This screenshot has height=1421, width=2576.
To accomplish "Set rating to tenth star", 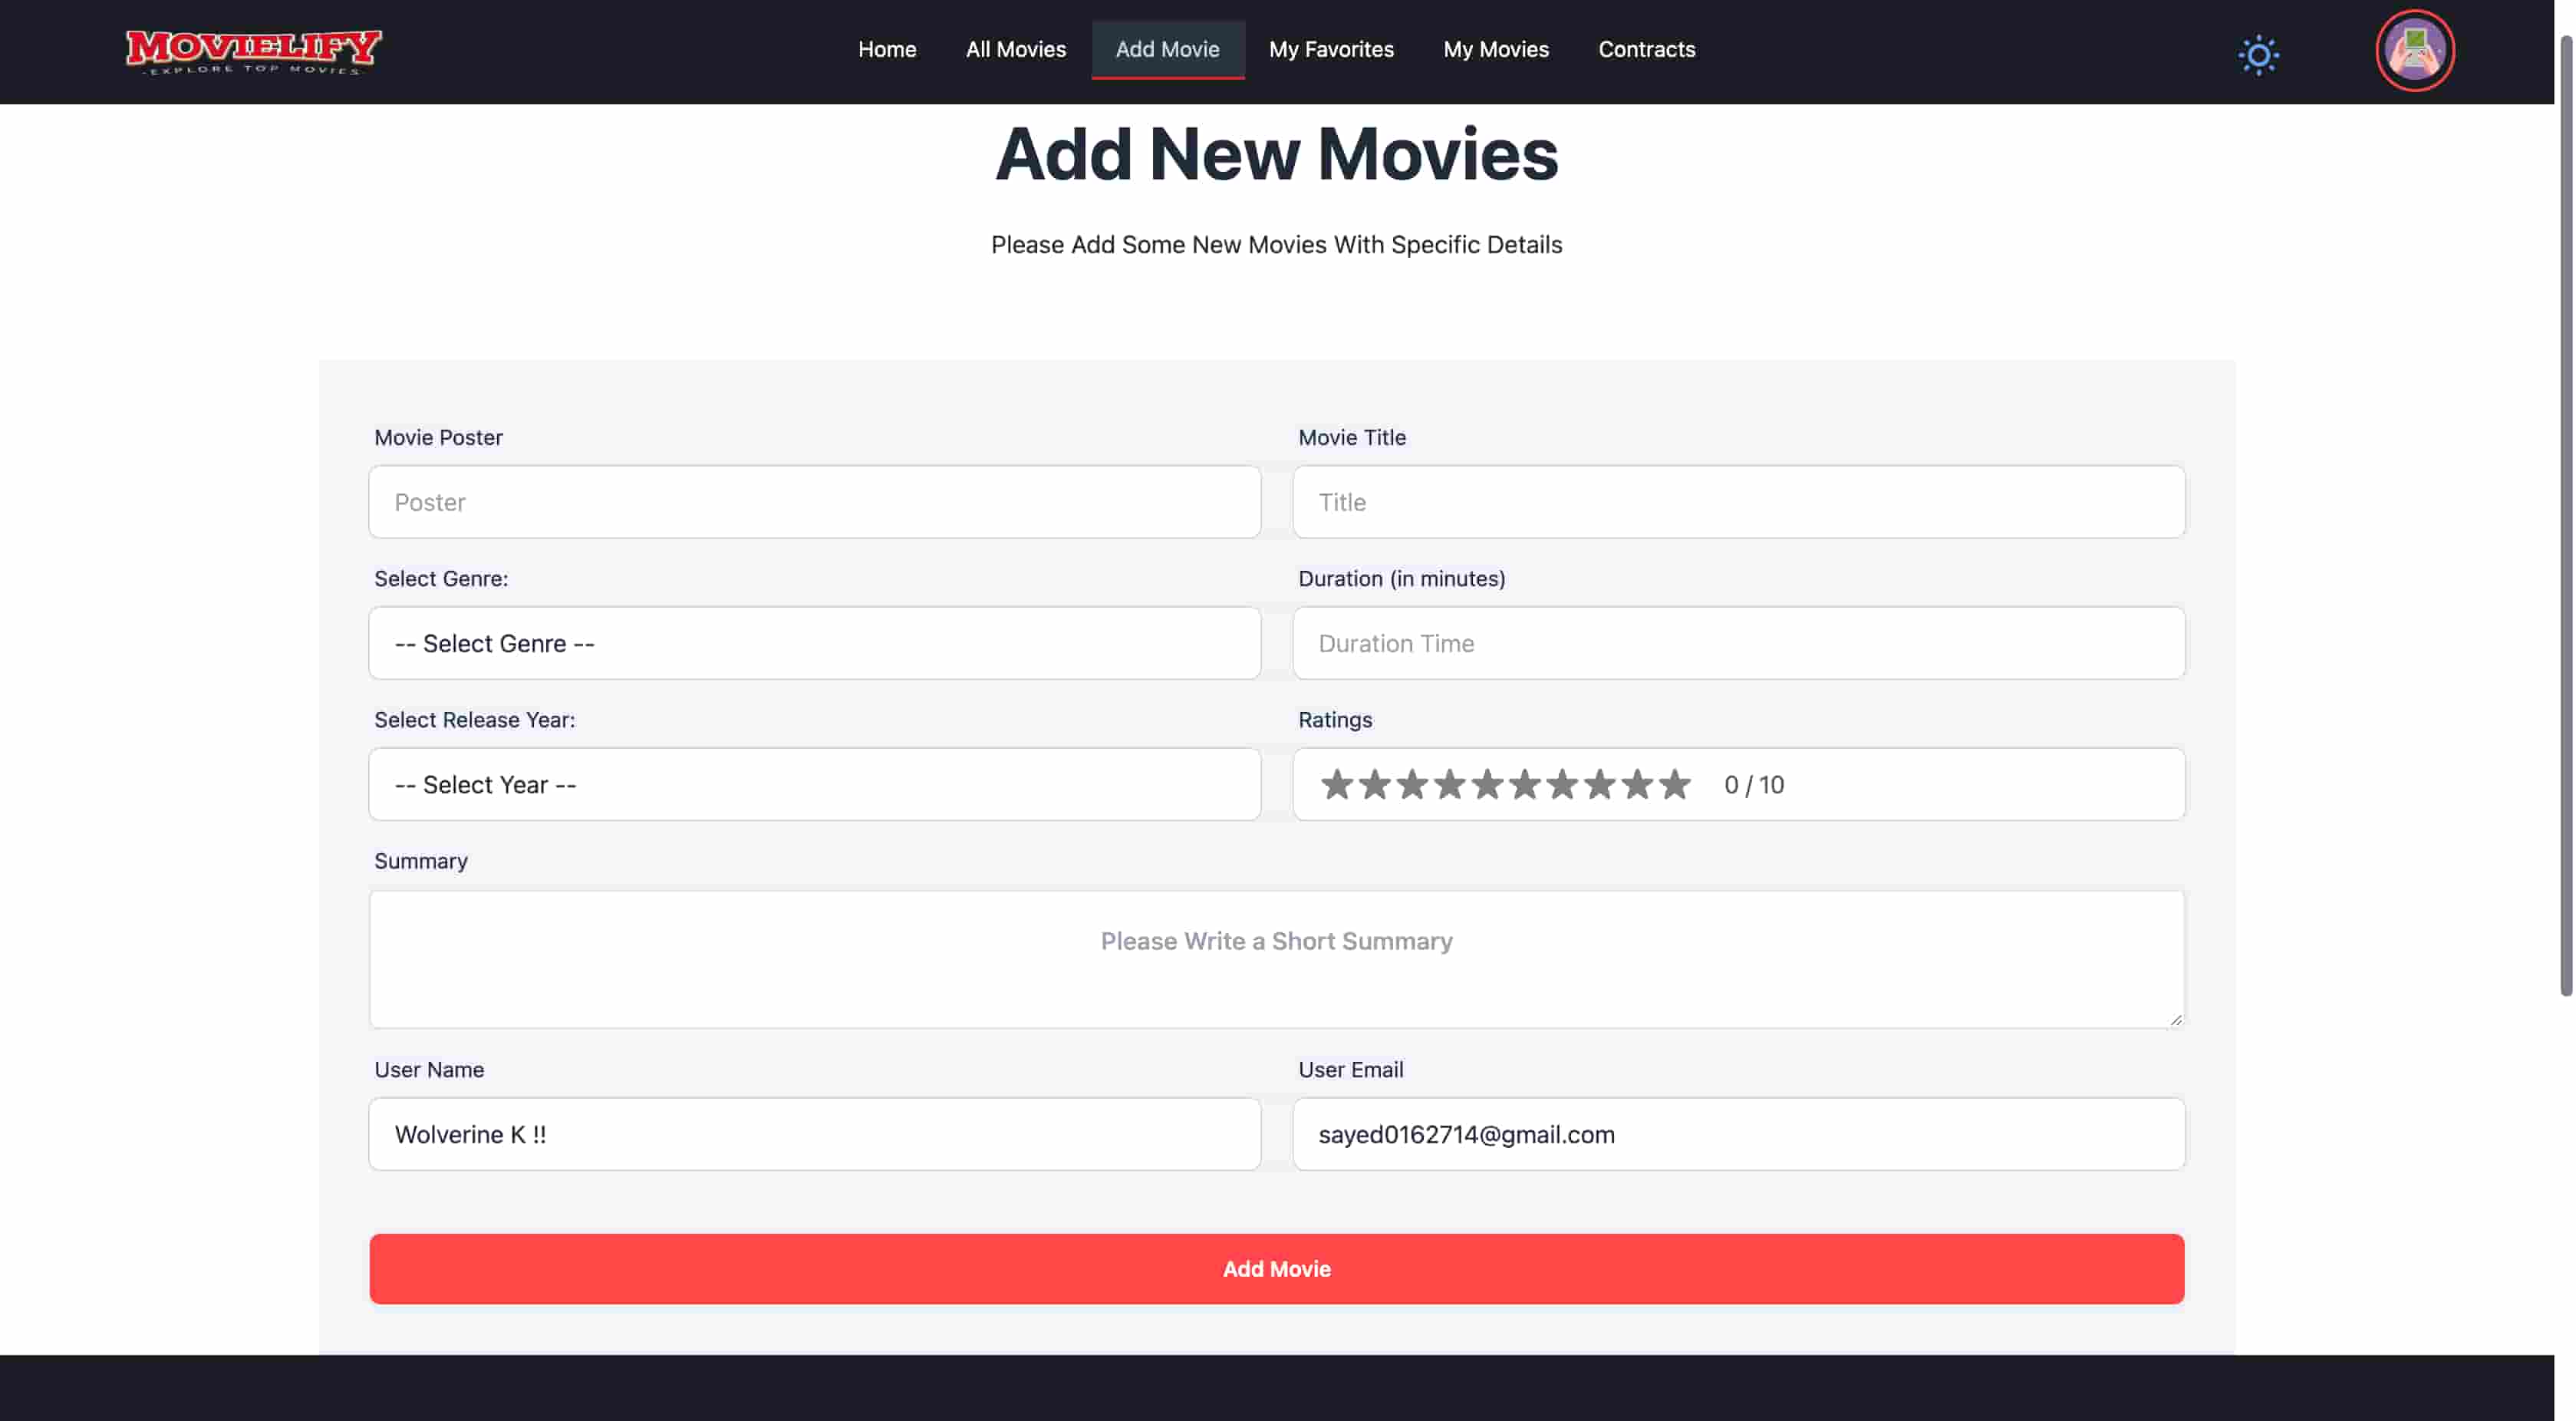I will pyautogui.click(x=1675, y=784).
